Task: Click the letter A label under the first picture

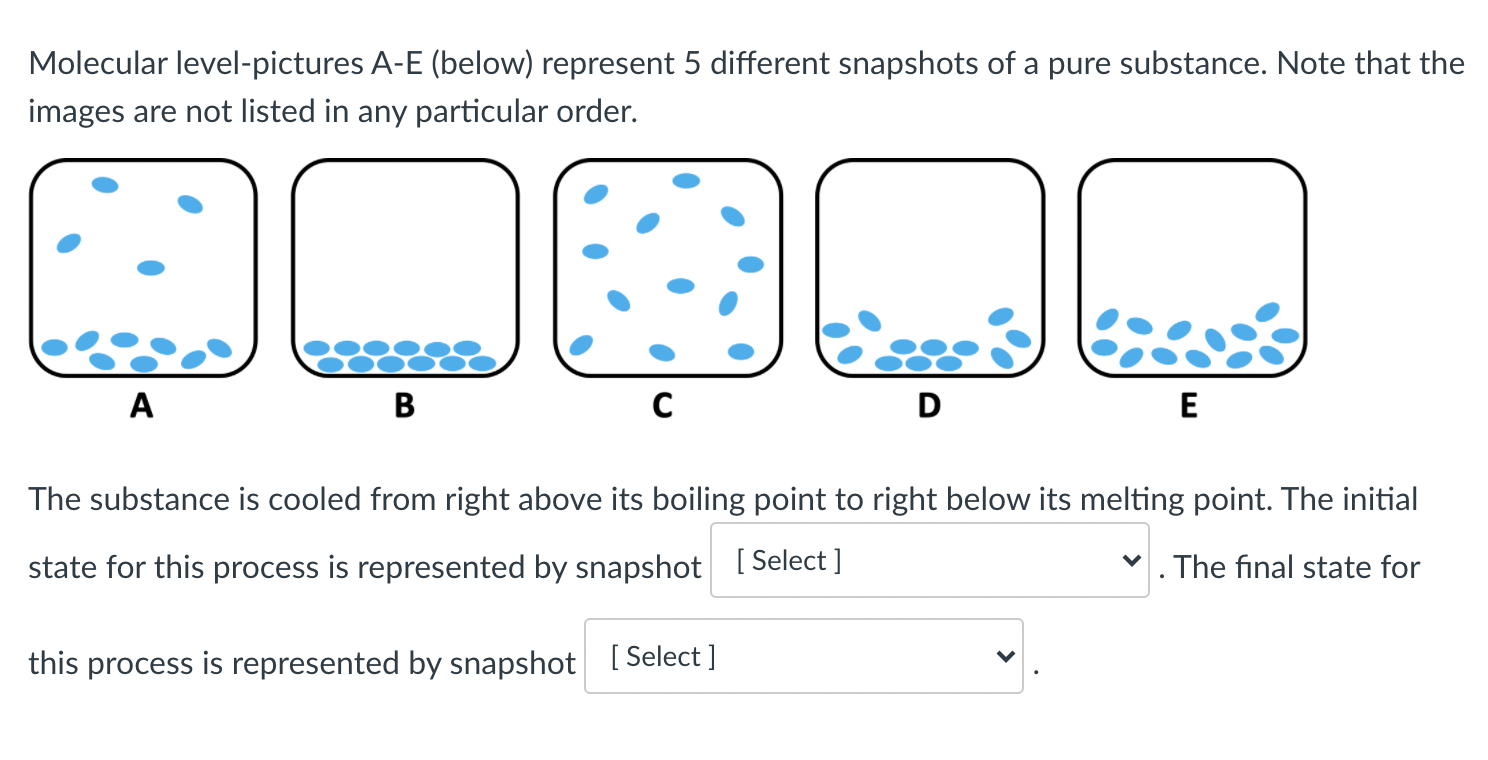Action: point(142,405)
